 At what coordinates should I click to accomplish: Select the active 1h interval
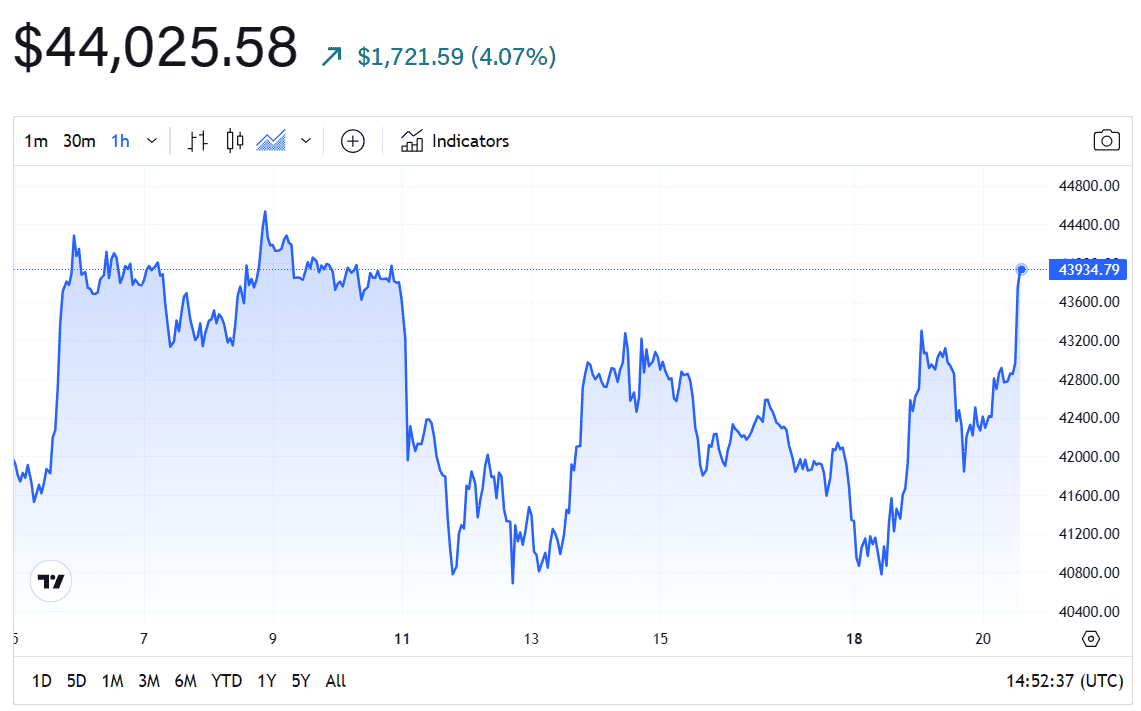click(119, 141)
